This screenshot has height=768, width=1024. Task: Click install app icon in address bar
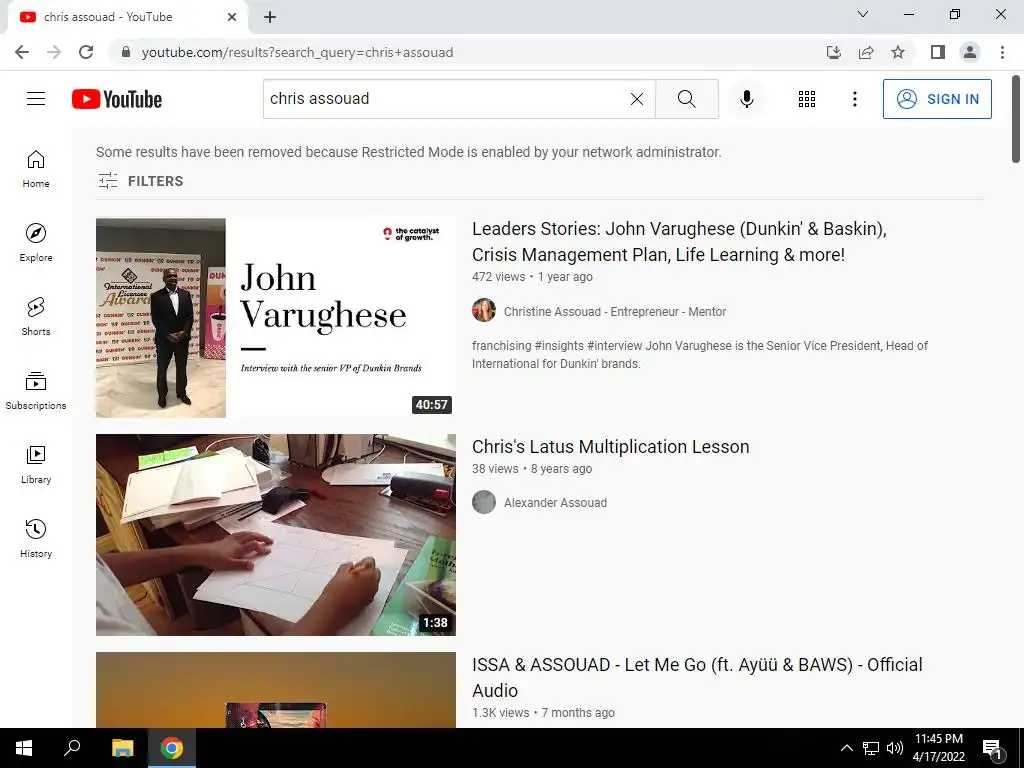834,52
